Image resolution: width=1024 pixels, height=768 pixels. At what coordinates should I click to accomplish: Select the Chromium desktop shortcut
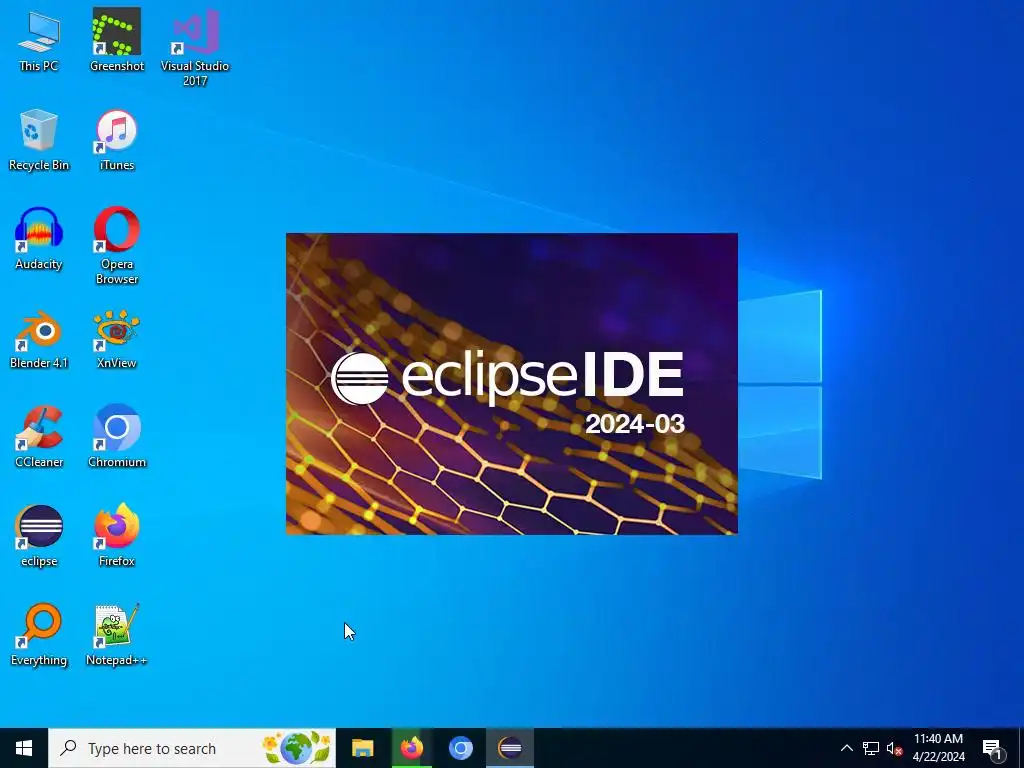point(117,438)
